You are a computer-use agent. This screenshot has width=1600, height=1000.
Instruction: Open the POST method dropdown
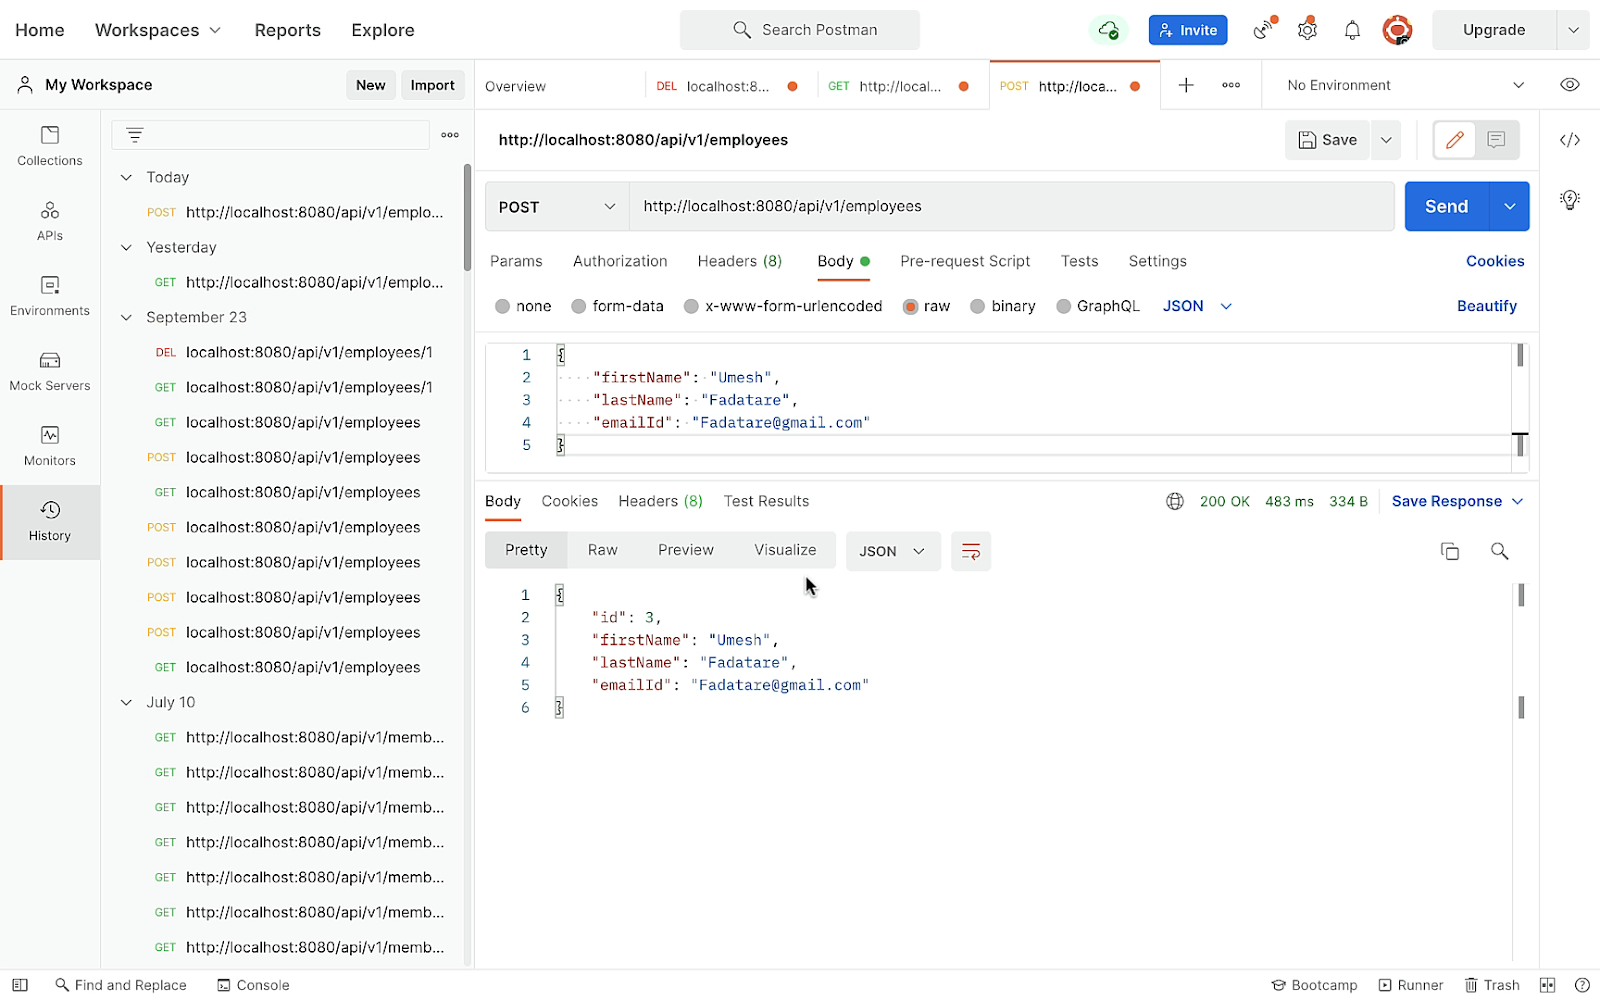[x=557, y=207]
